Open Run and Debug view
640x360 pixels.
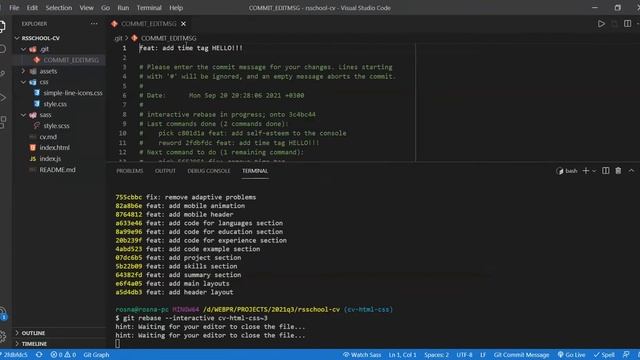click(x=2, y=98)
